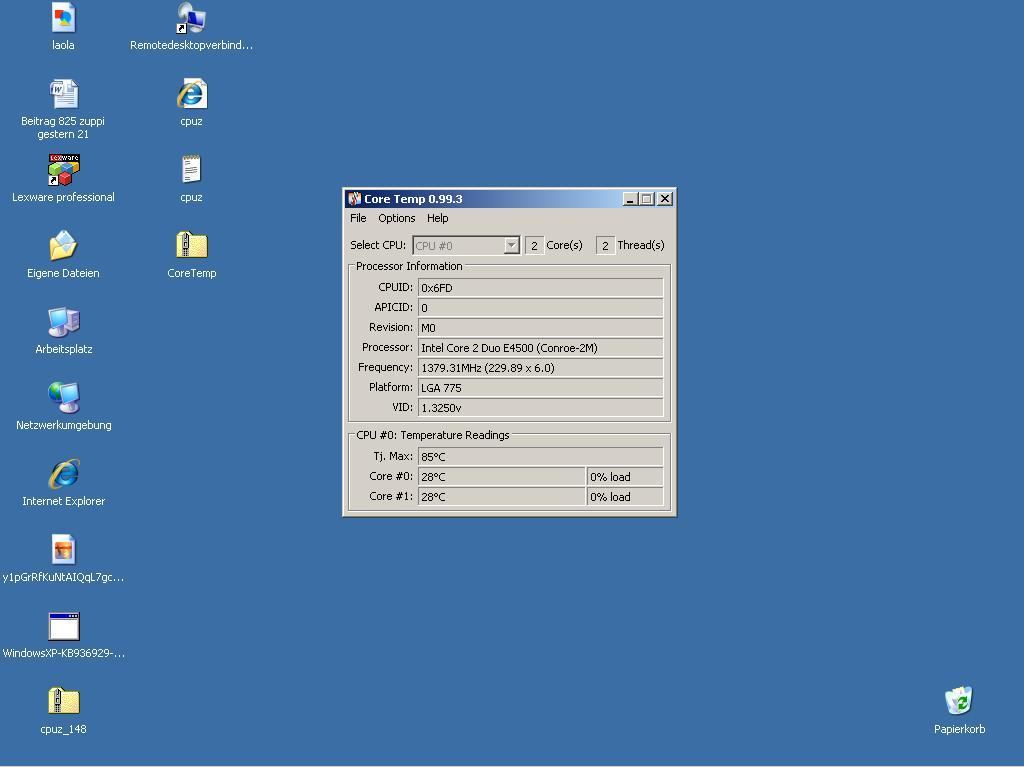The image size is (1024, 768).
Task: Select the cpuz_148 zip archive icon
Action: click(63, 701)
